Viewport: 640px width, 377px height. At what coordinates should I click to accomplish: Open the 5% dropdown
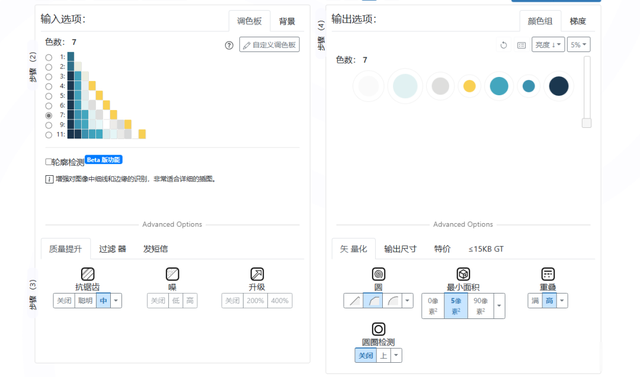click(578, 44)
